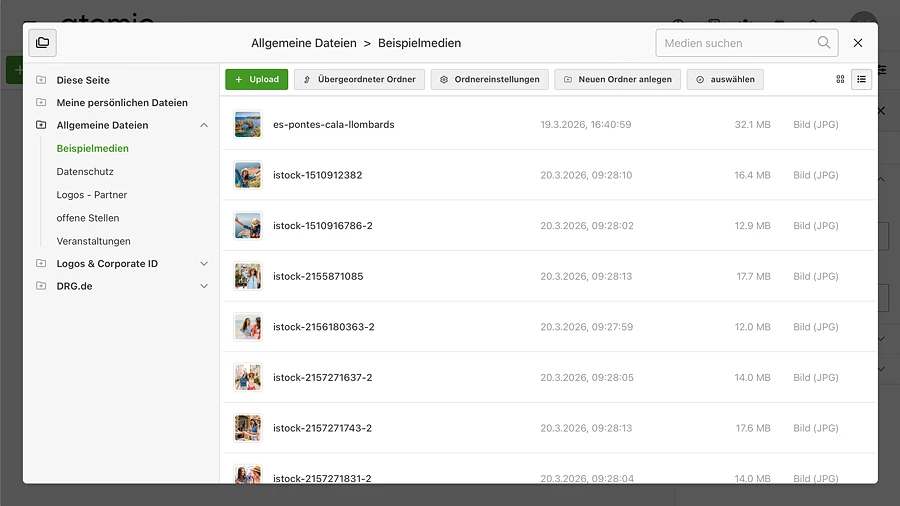Open the Datenschutz subfolder

click(85, 172)
